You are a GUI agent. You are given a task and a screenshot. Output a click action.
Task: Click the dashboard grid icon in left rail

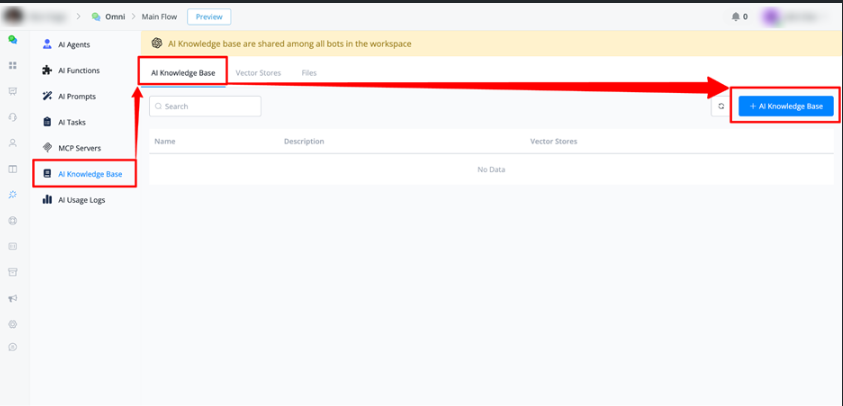[13, 66]
